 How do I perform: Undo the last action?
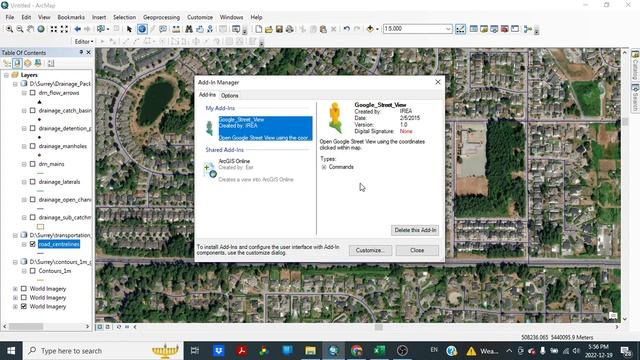[347, 29]
